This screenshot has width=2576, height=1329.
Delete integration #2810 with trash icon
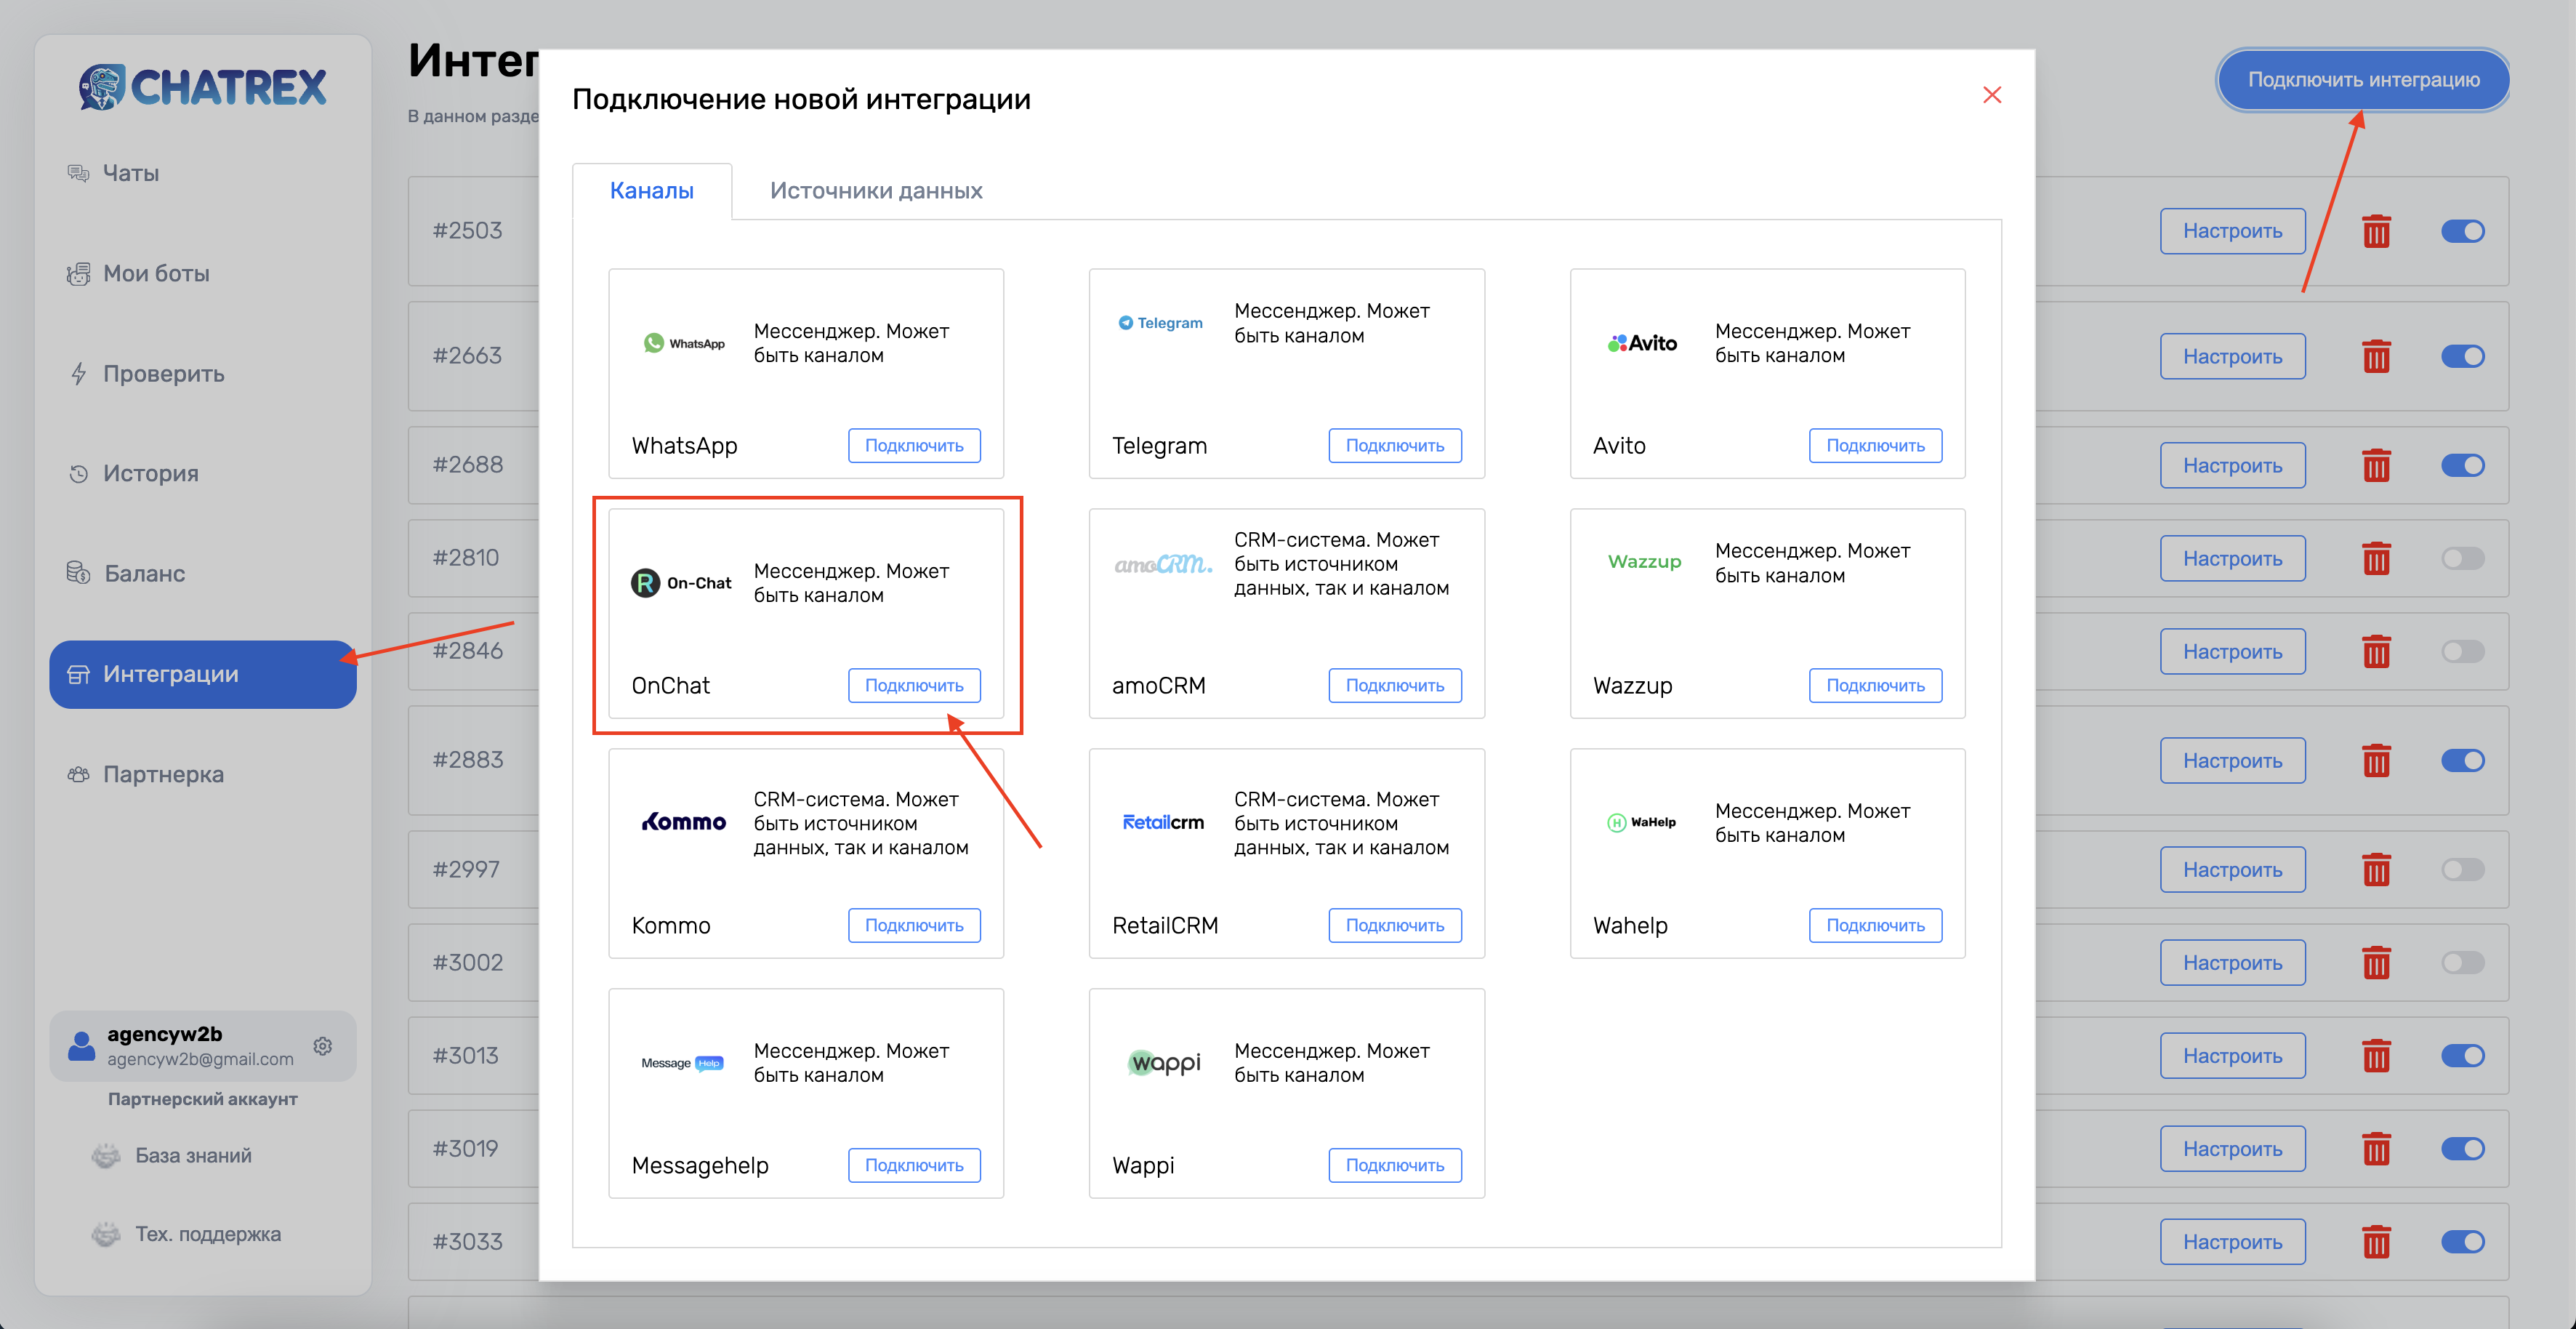(2377, 558)
